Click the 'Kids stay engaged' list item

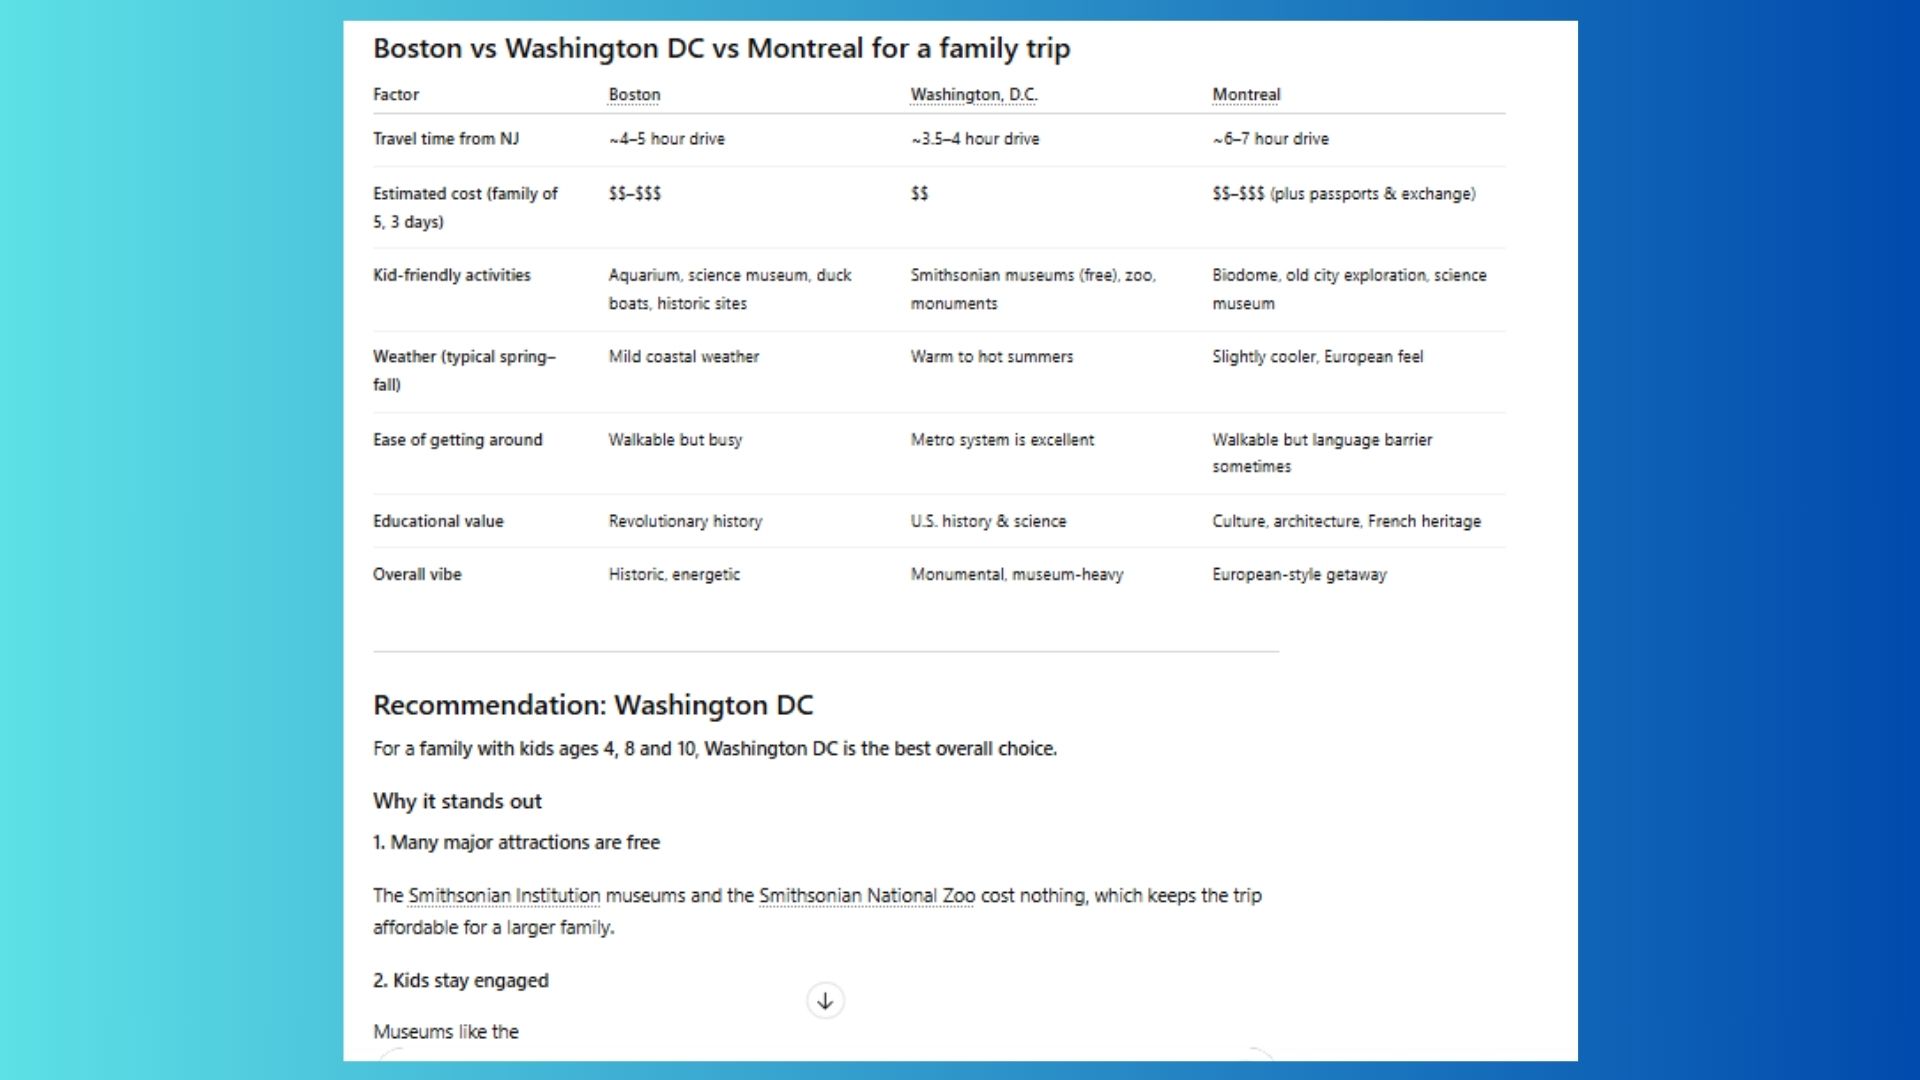point(461,980)
